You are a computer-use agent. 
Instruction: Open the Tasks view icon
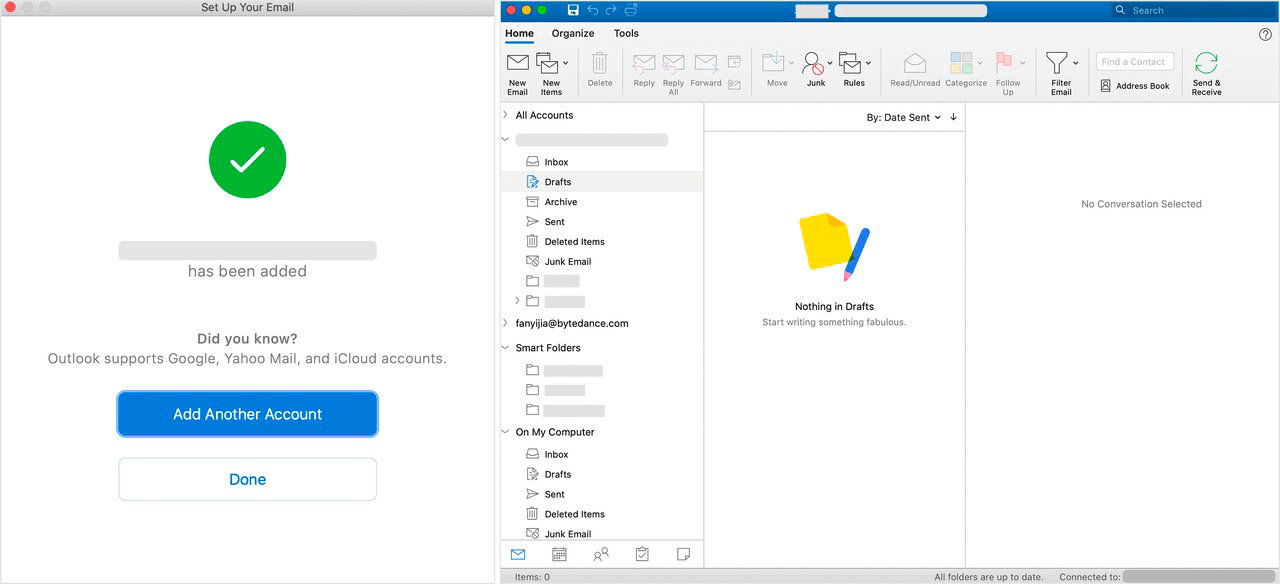tap(641, 553)
